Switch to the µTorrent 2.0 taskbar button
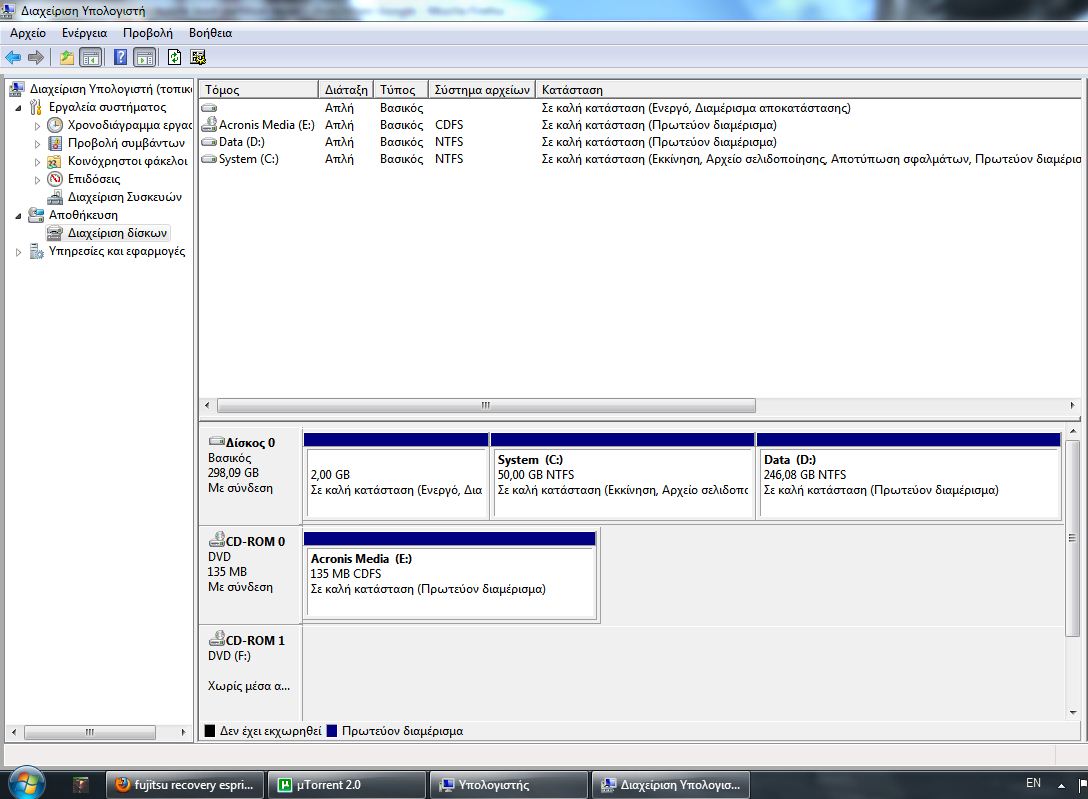 (346, 784)
